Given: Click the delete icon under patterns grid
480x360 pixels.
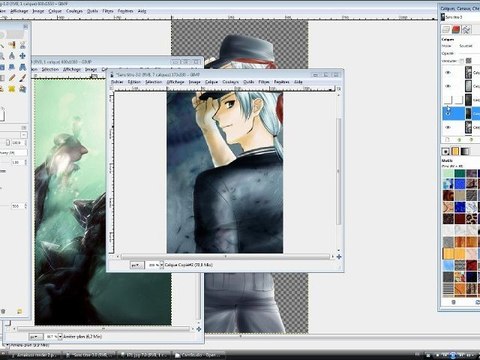Looking at the screenshot, I should (x=453, y=302).
